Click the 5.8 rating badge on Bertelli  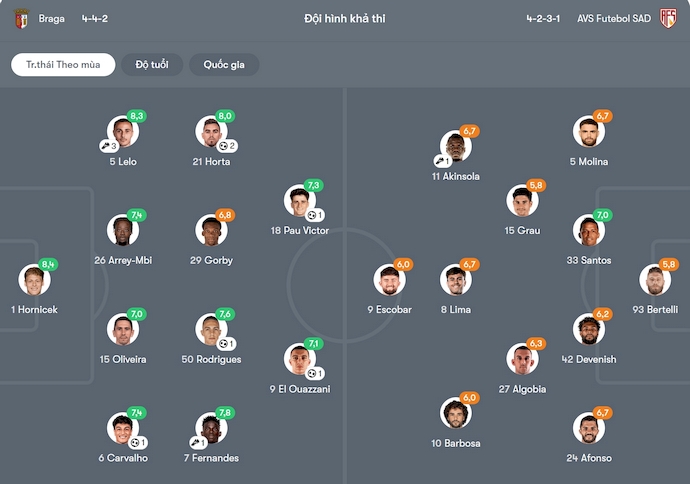670,264
